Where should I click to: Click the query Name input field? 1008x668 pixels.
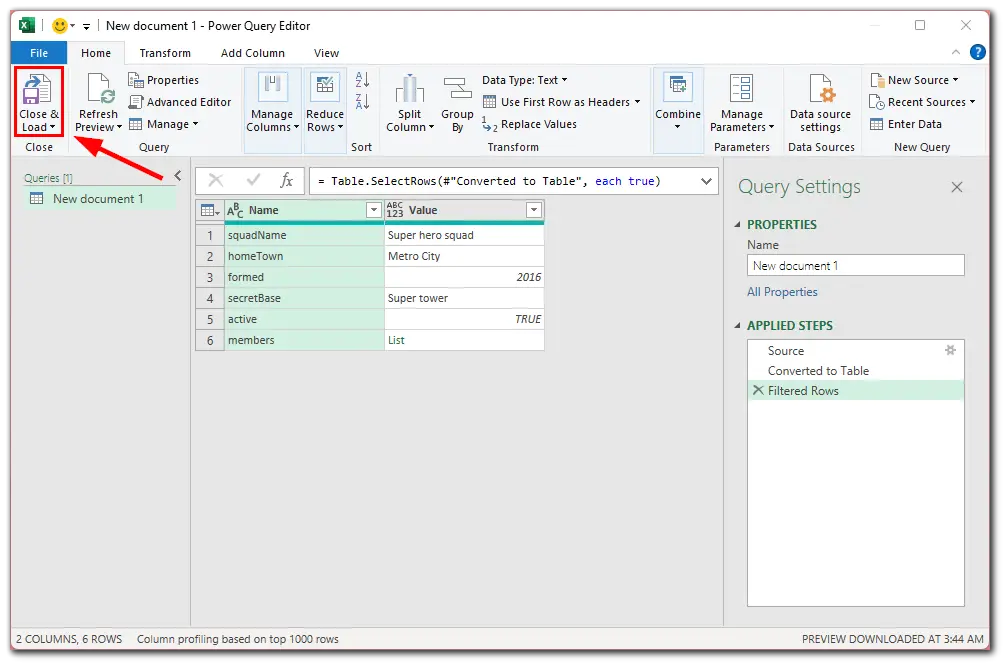click(856, 266)
